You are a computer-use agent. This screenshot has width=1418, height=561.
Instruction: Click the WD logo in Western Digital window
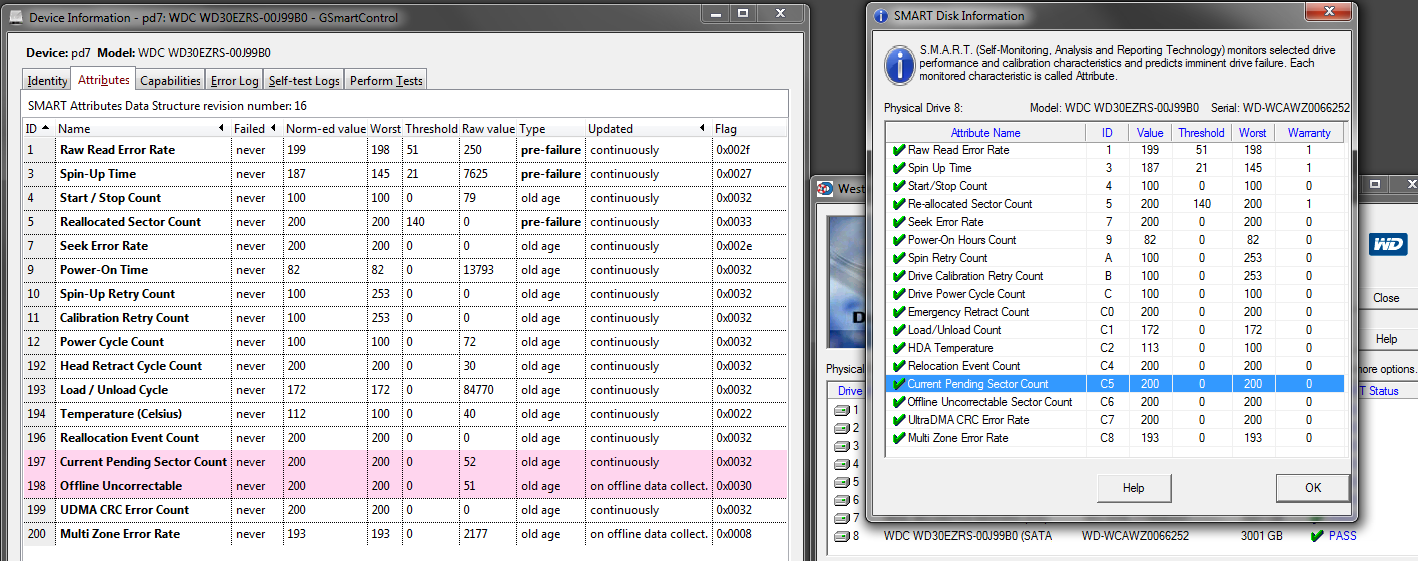(1390, 246)
